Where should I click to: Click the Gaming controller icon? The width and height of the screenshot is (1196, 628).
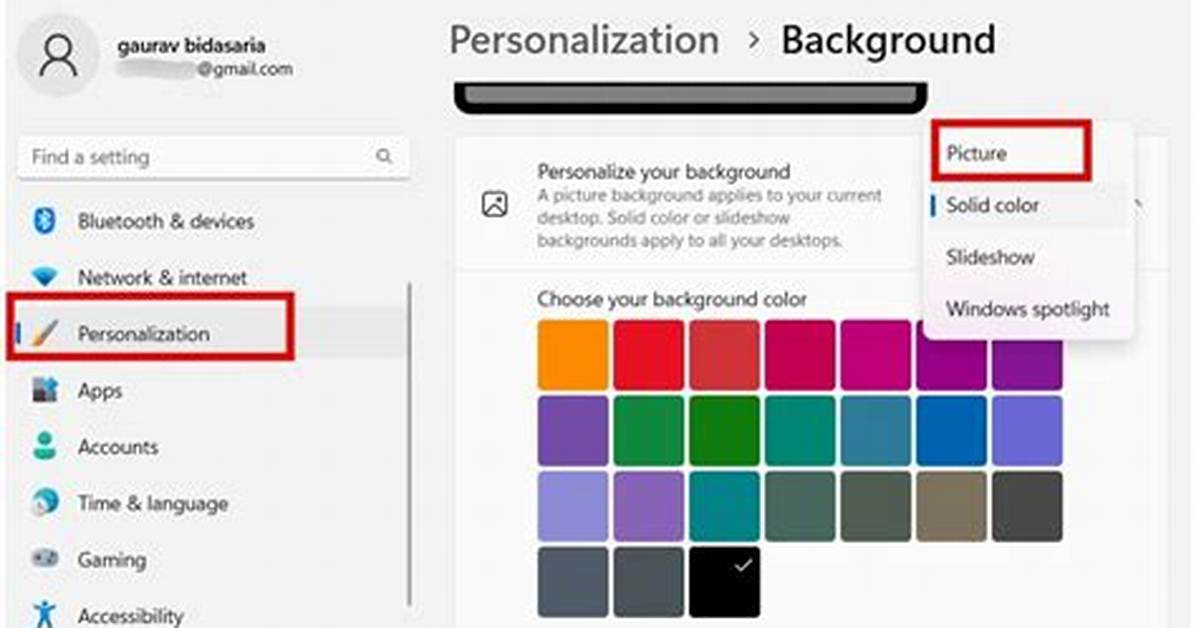45,559
